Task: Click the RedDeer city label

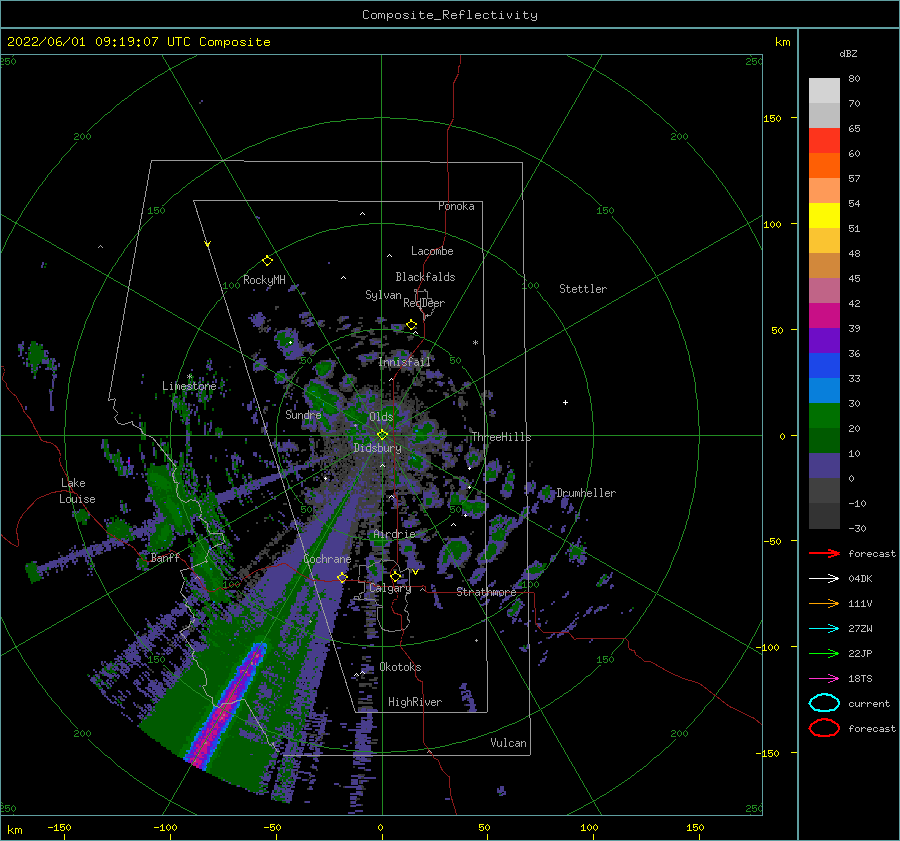Action: (424, 303)
